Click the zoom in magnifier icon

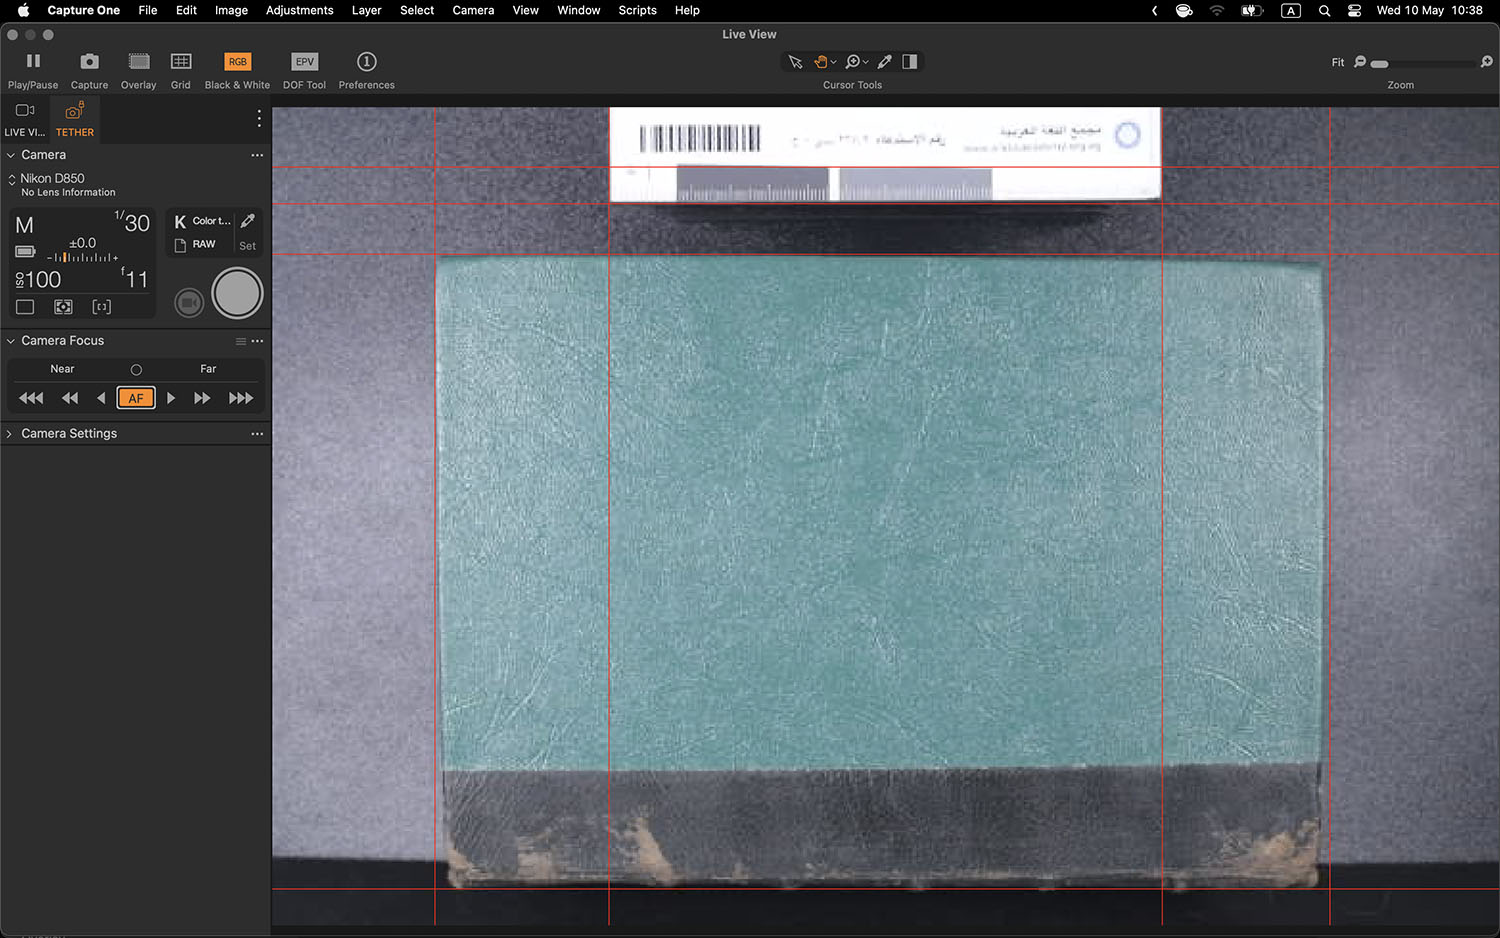[x=1487, y=62]
